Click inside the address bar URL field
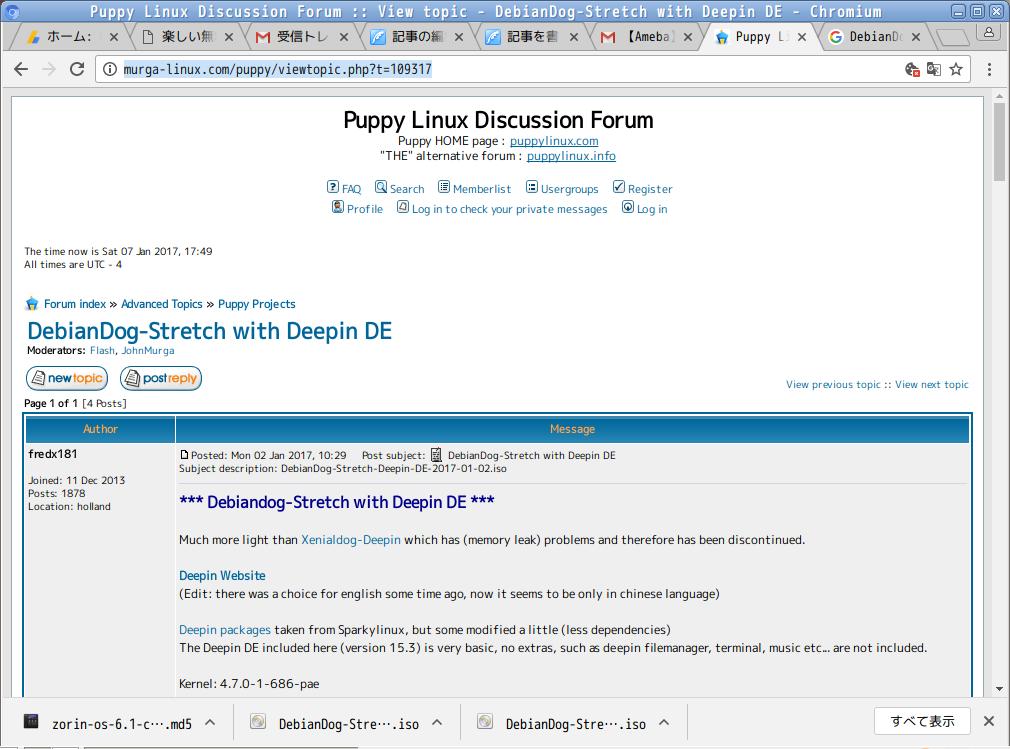The width and height of the screenshot is (1010, 749). [400, 71]
